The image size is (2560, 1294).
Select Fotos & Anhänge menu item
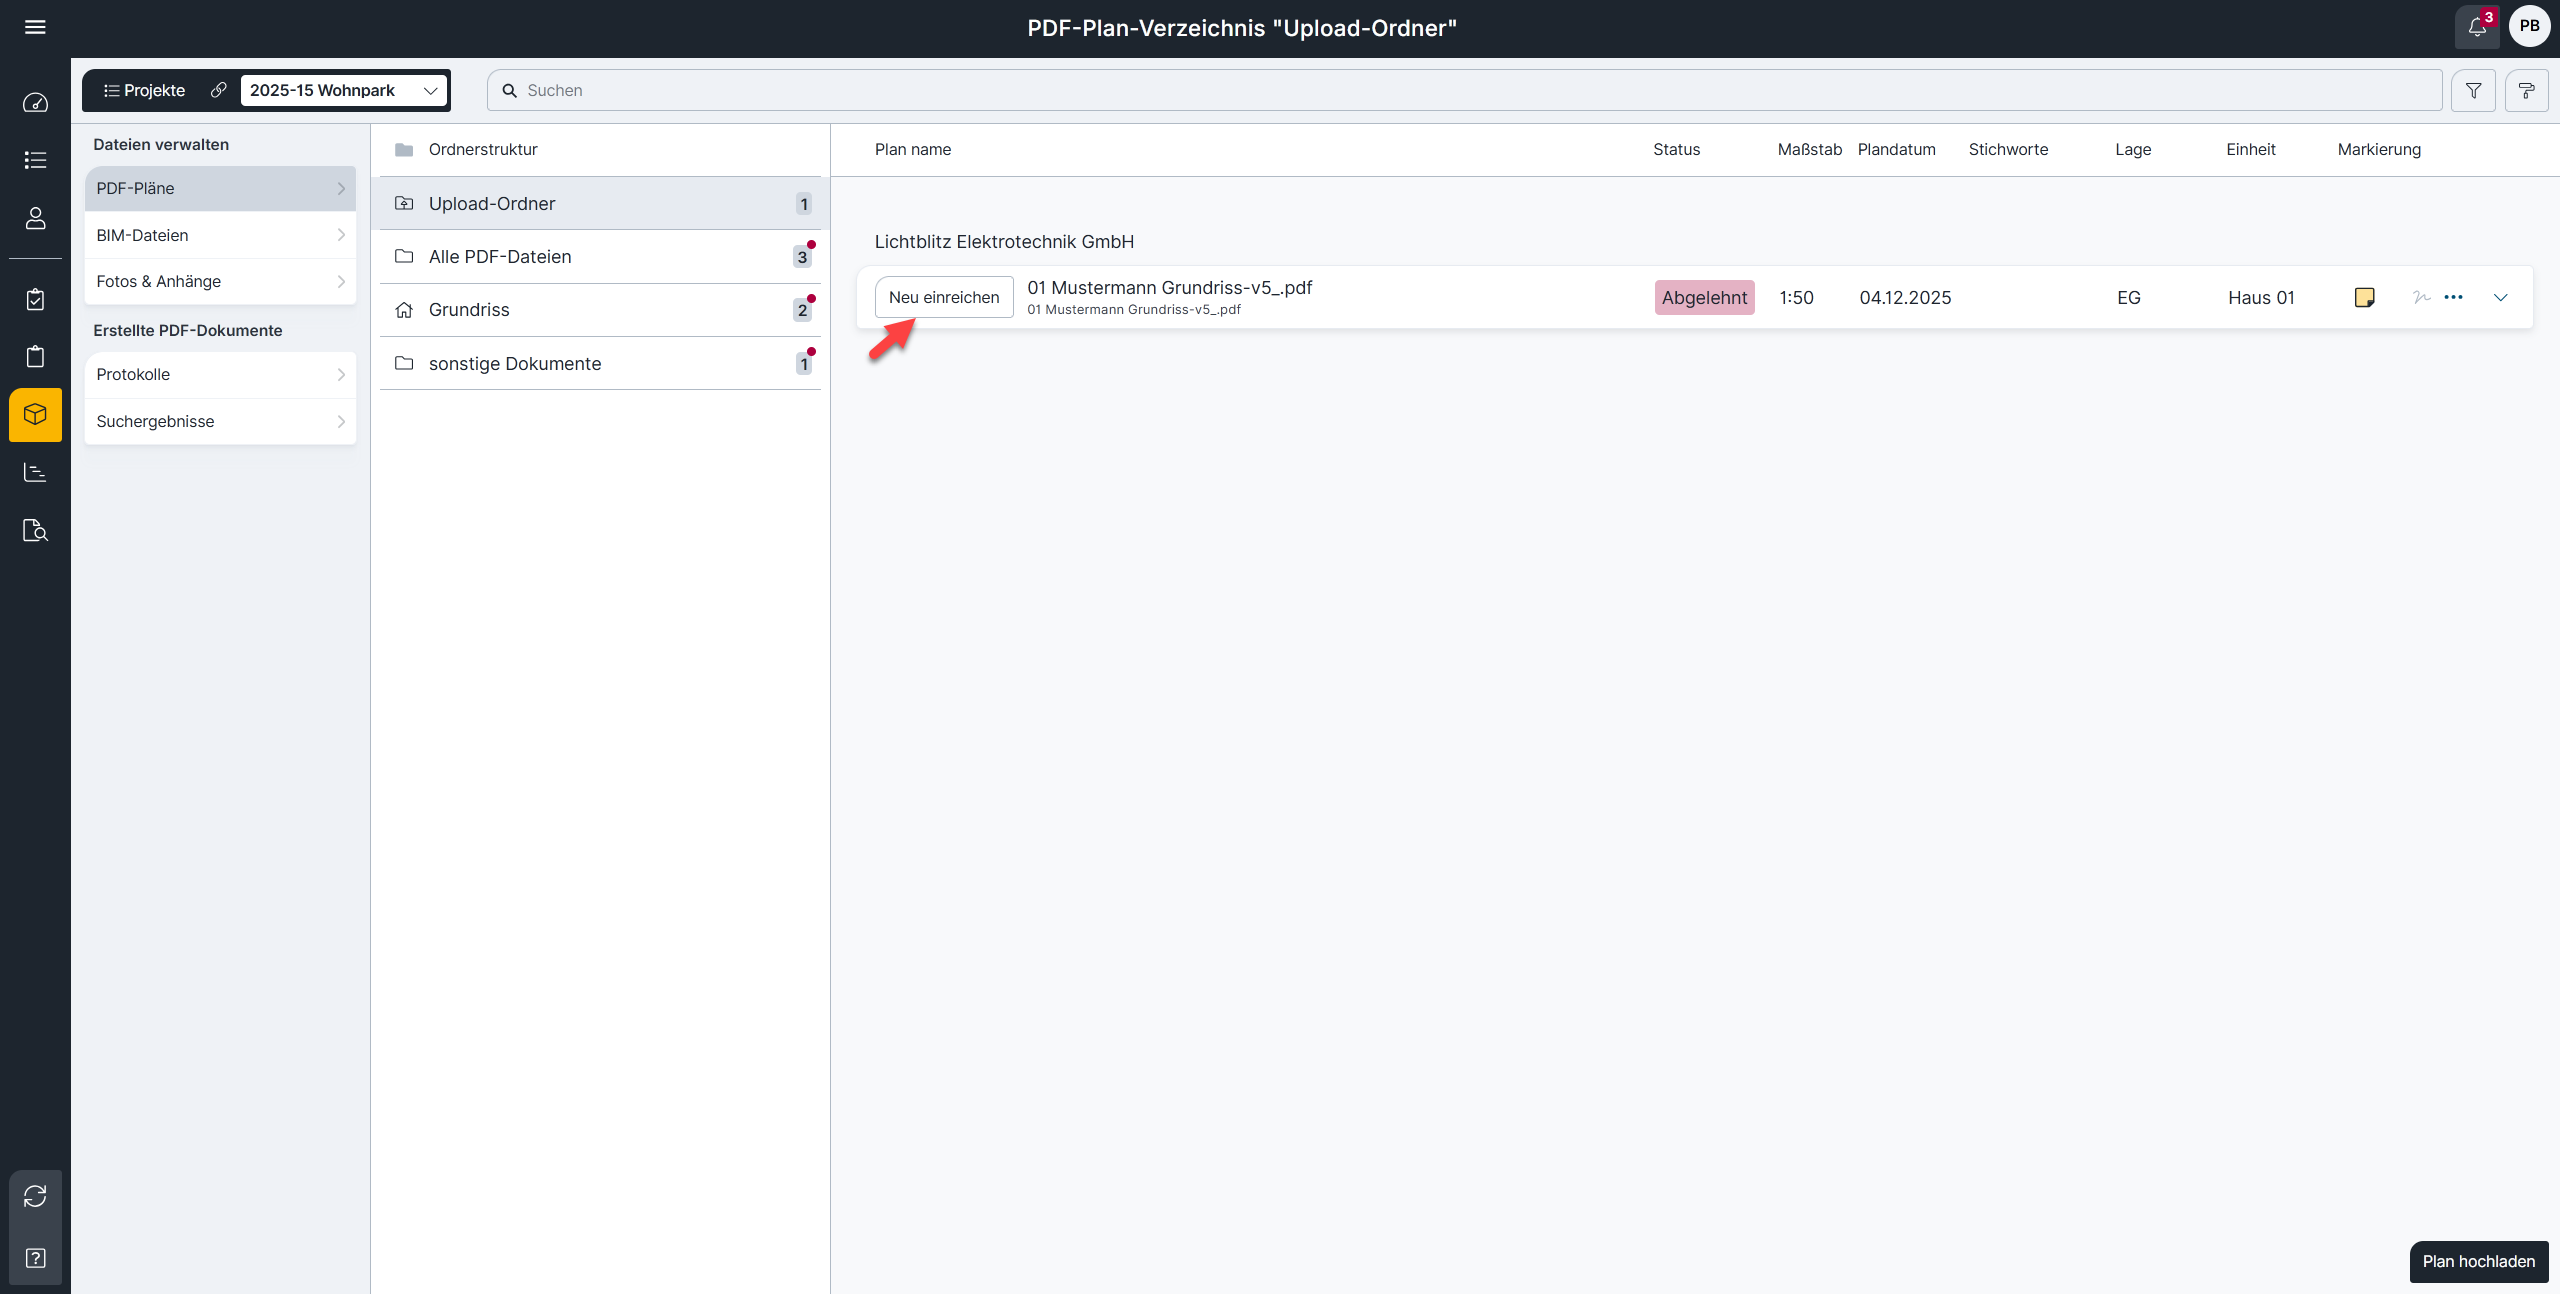(220, 281)
